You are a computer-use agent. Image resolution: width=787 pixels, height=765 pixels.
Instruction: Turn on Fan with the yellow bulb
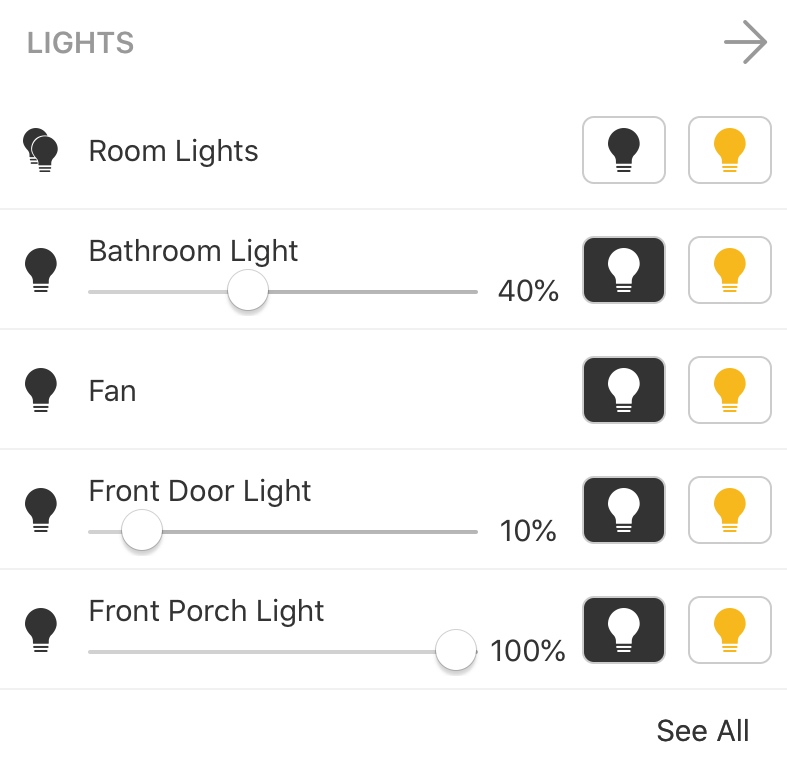click(729, 390)
